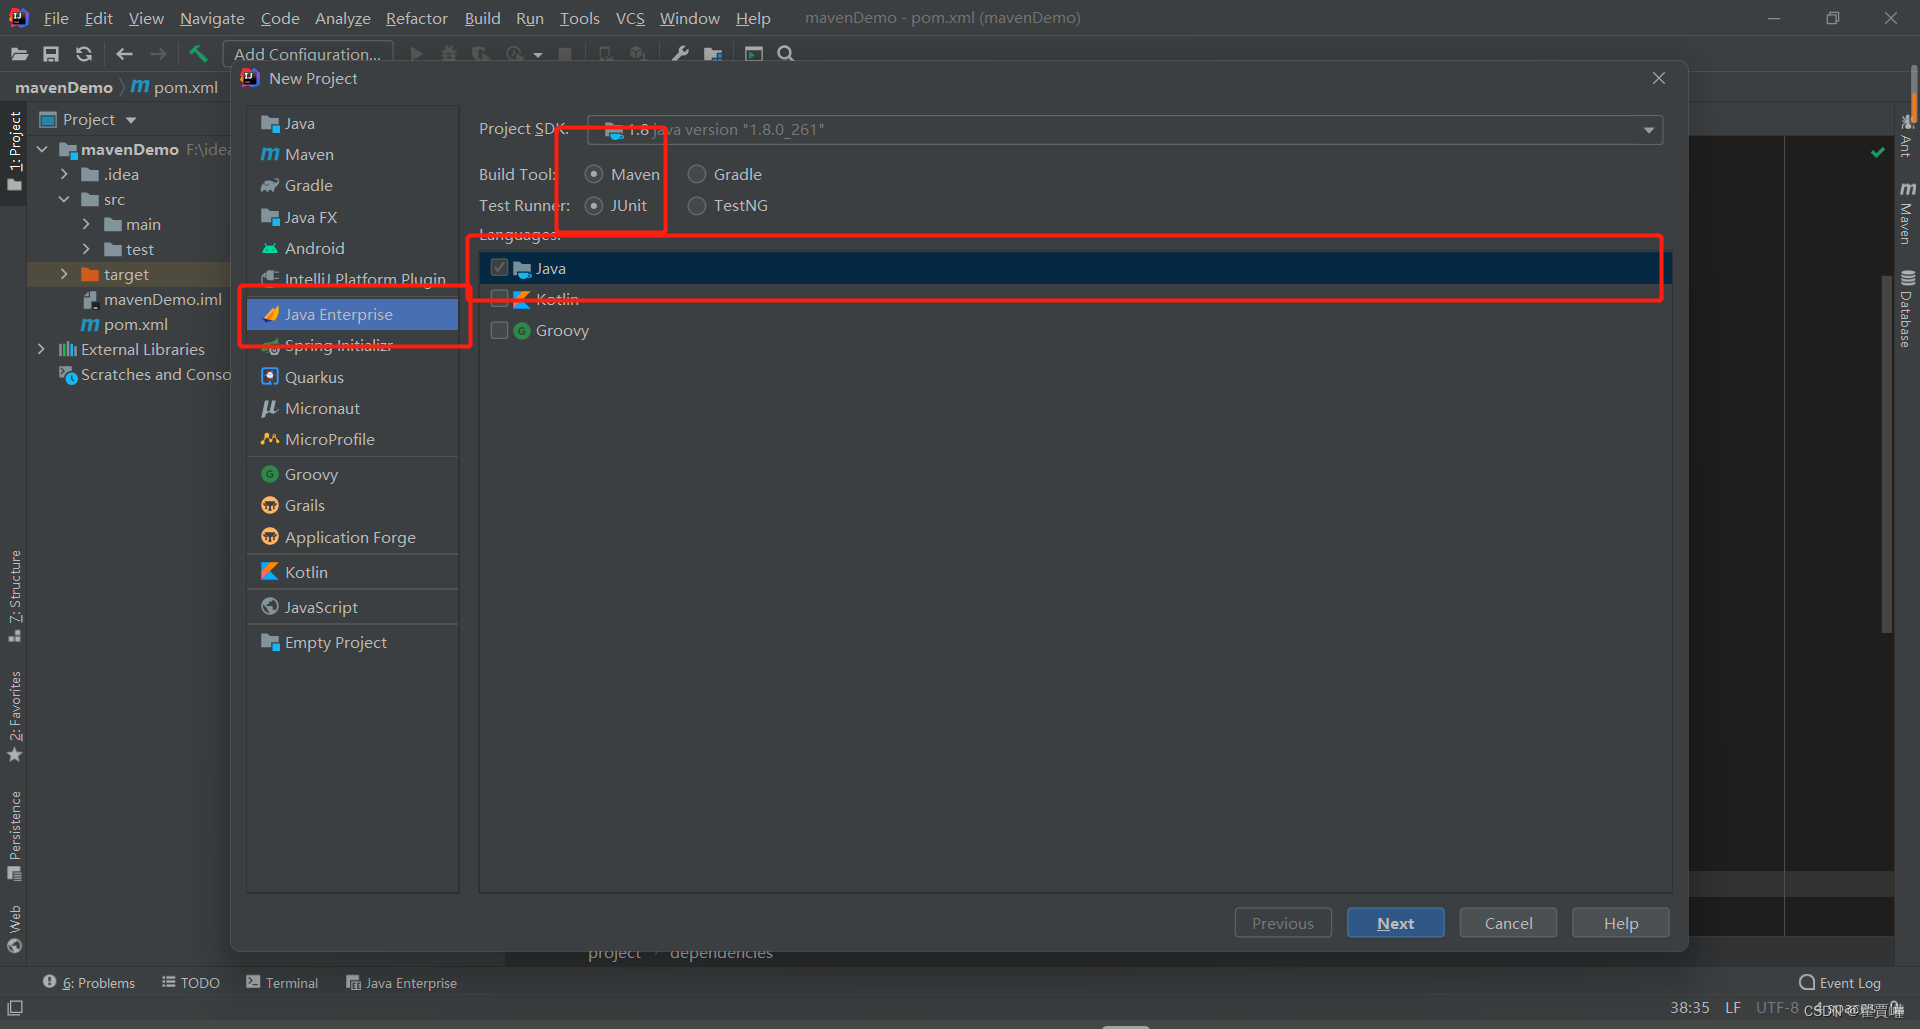1920x1029 pixels.
Task: Open the Refactor menu
Action: (417, 18)
